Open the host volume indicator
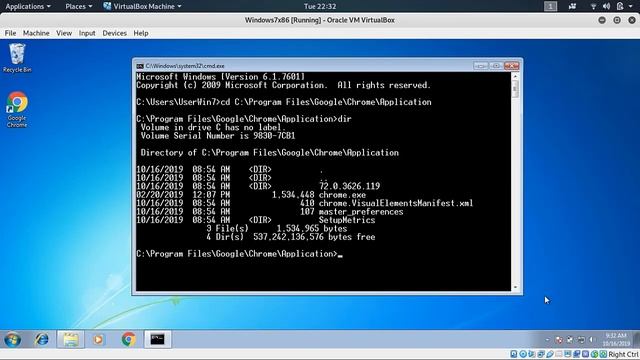Viewport: 640px width, 360px height. point(607,6)
